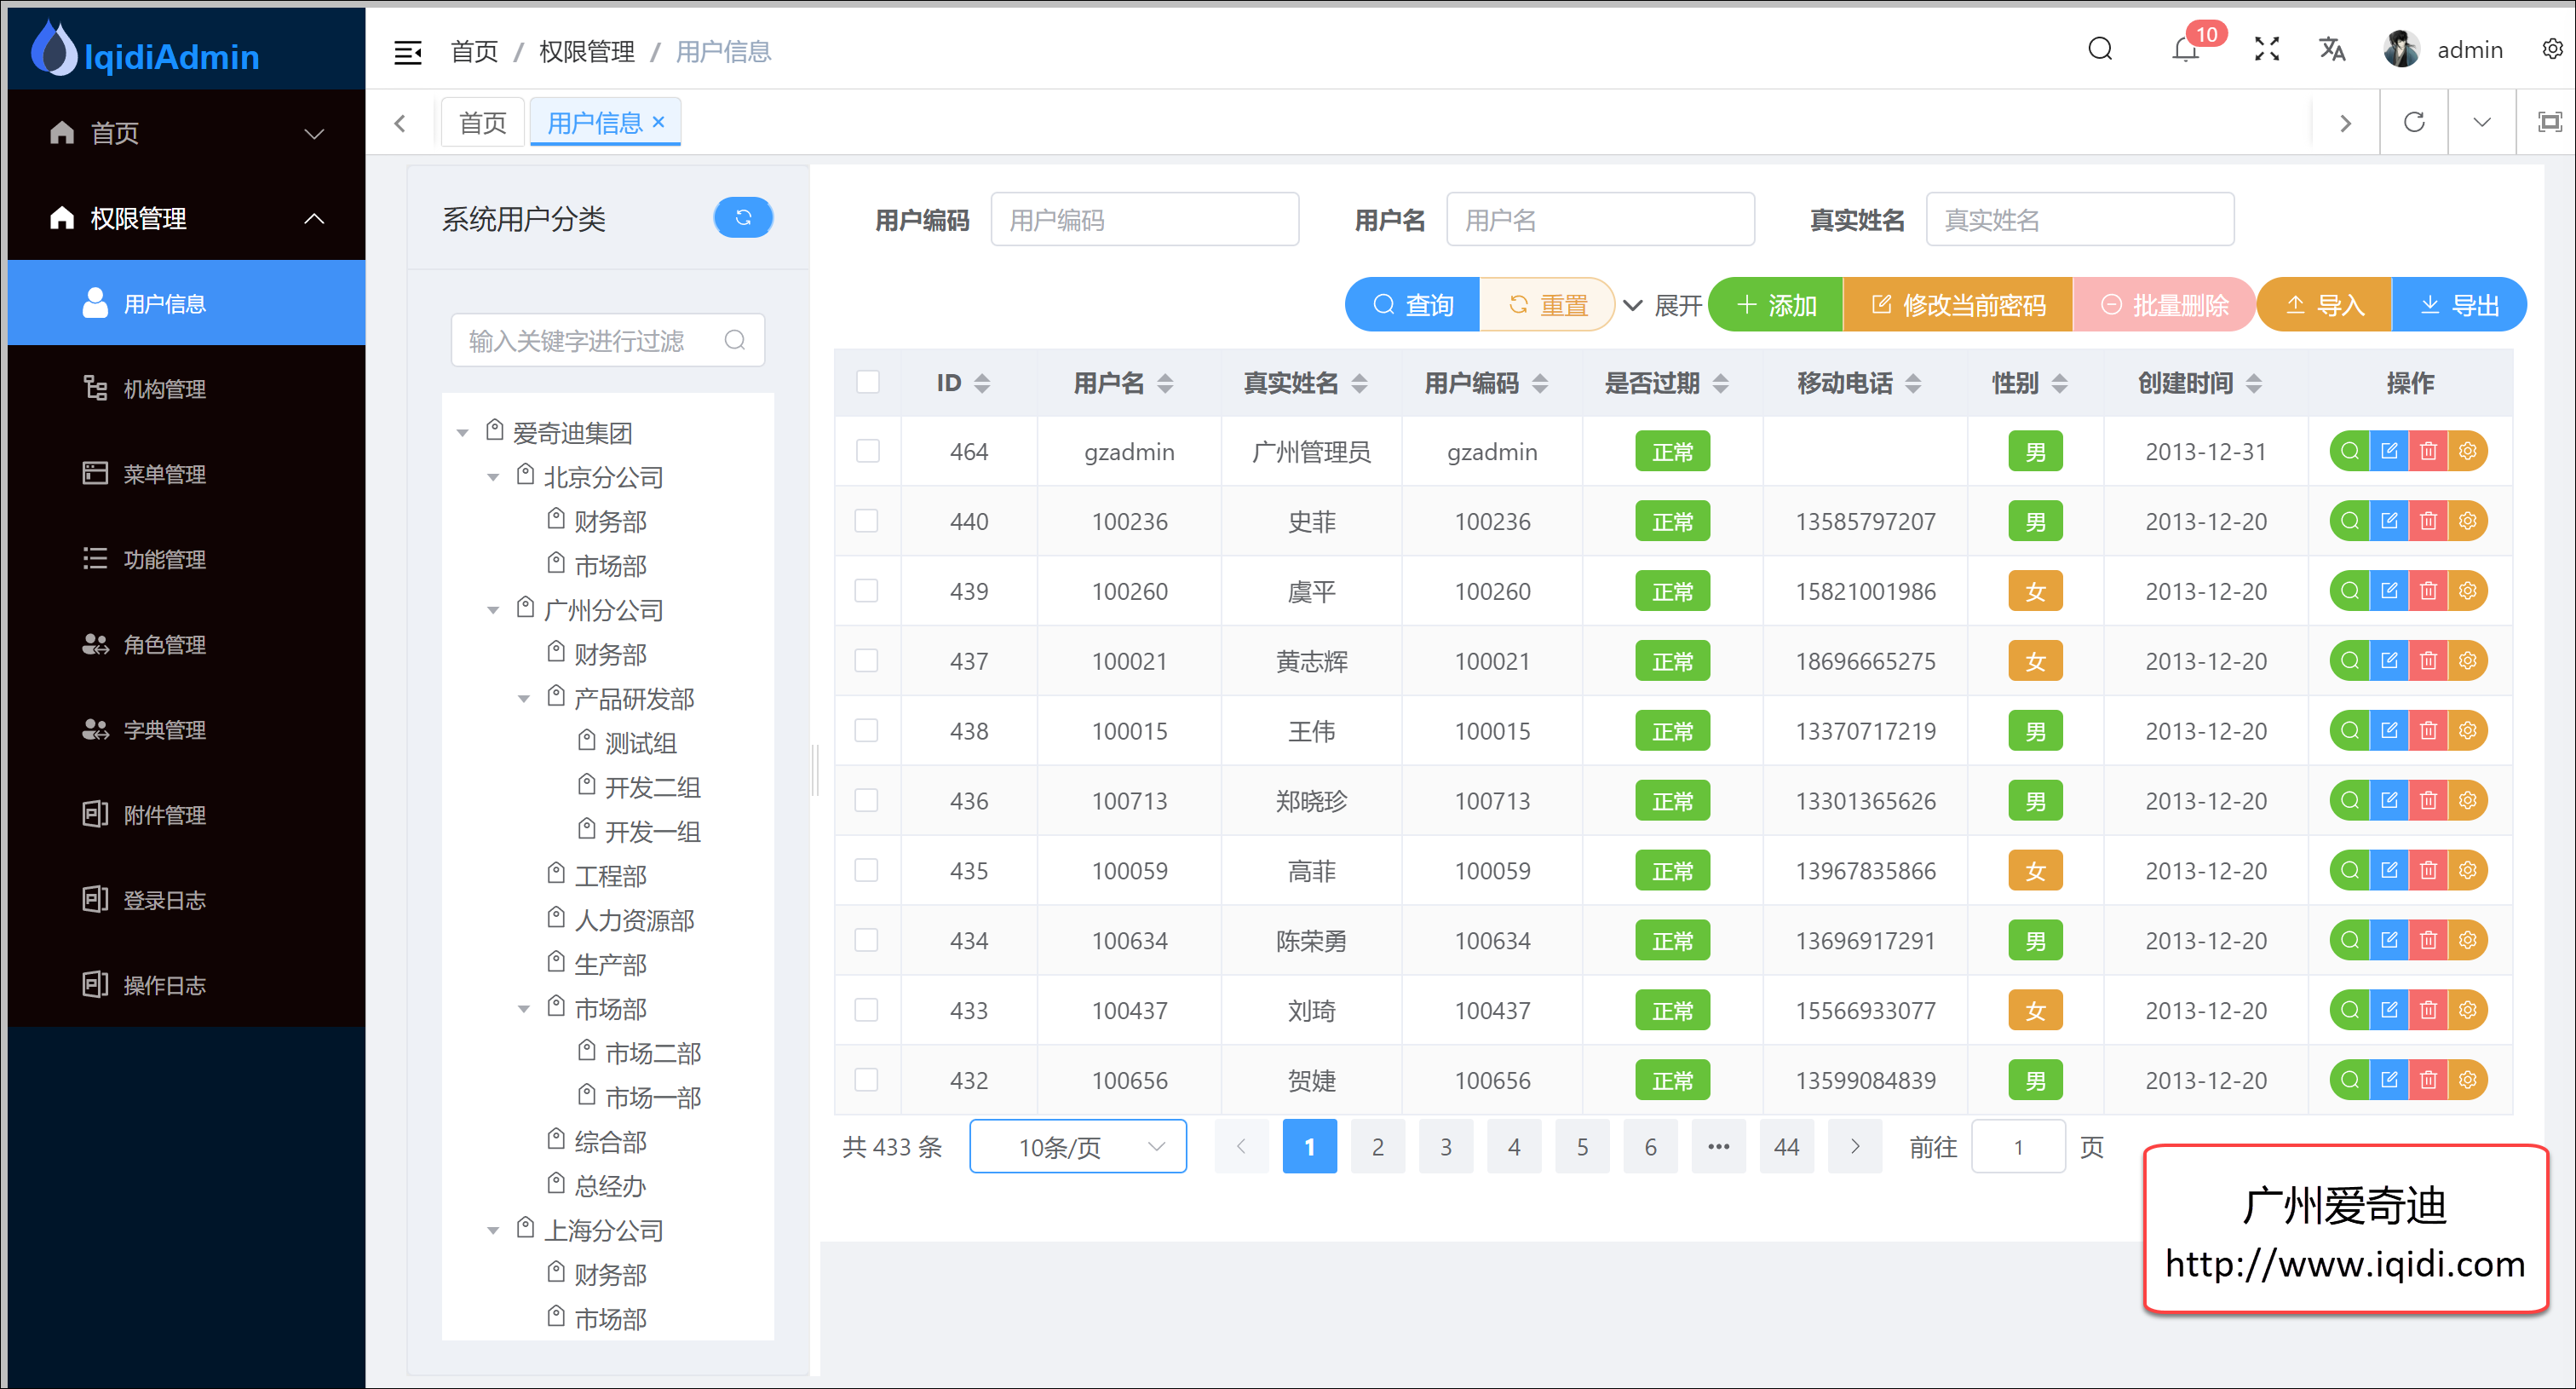Click the notification bell icon
The width and height of the screenshot is (2576, 1389).
pos(2185,50)
